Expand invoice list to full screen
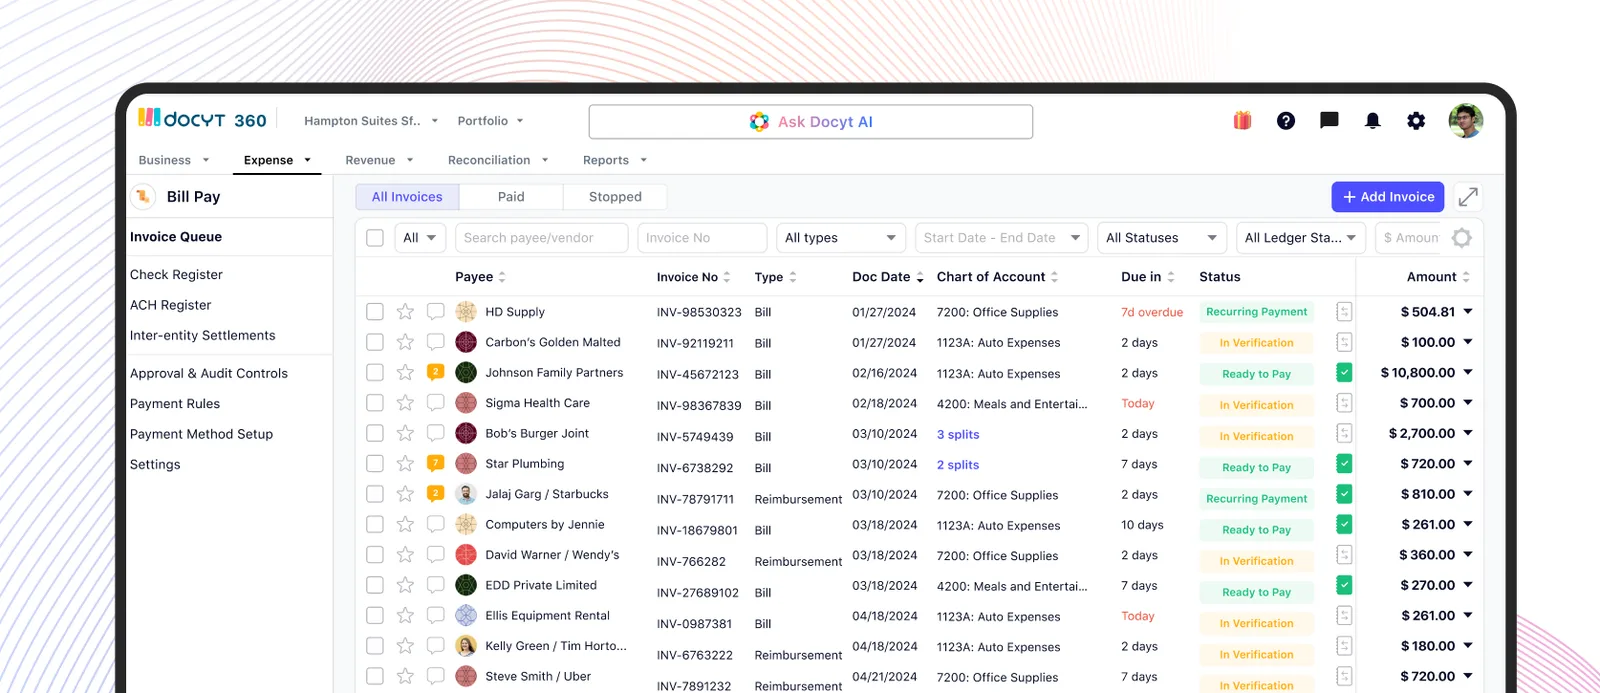Screen dimensions: 1600x693 pyautogui.click(x=1468, y=197)
